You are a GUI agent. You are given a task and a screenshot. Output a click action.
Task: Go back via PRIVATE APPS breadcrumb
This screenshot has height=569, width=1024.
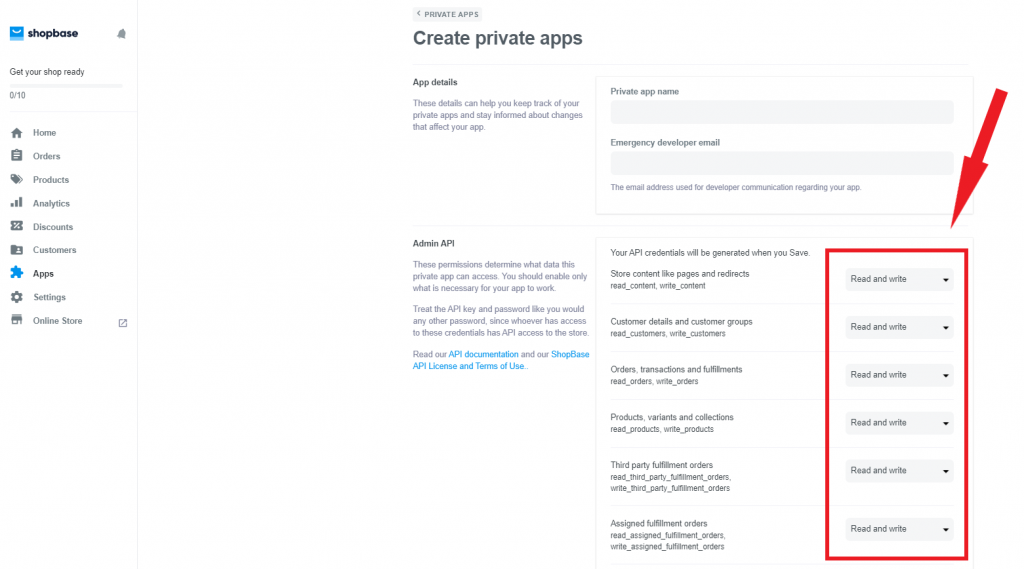(x=447, y=14)
